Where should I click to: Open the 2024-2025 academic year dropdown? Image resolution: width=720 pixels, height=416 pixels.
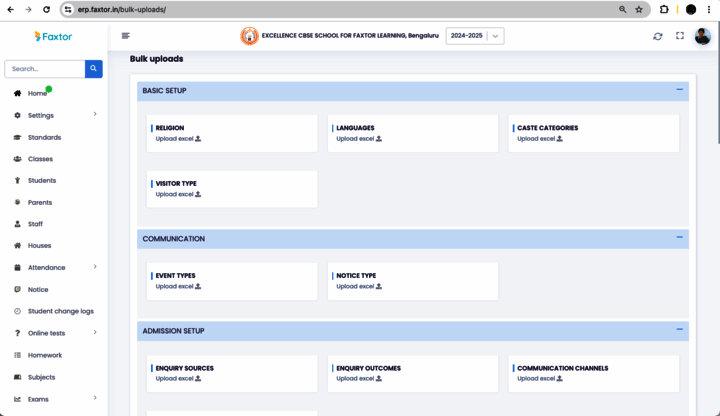(x=475, y=36)
